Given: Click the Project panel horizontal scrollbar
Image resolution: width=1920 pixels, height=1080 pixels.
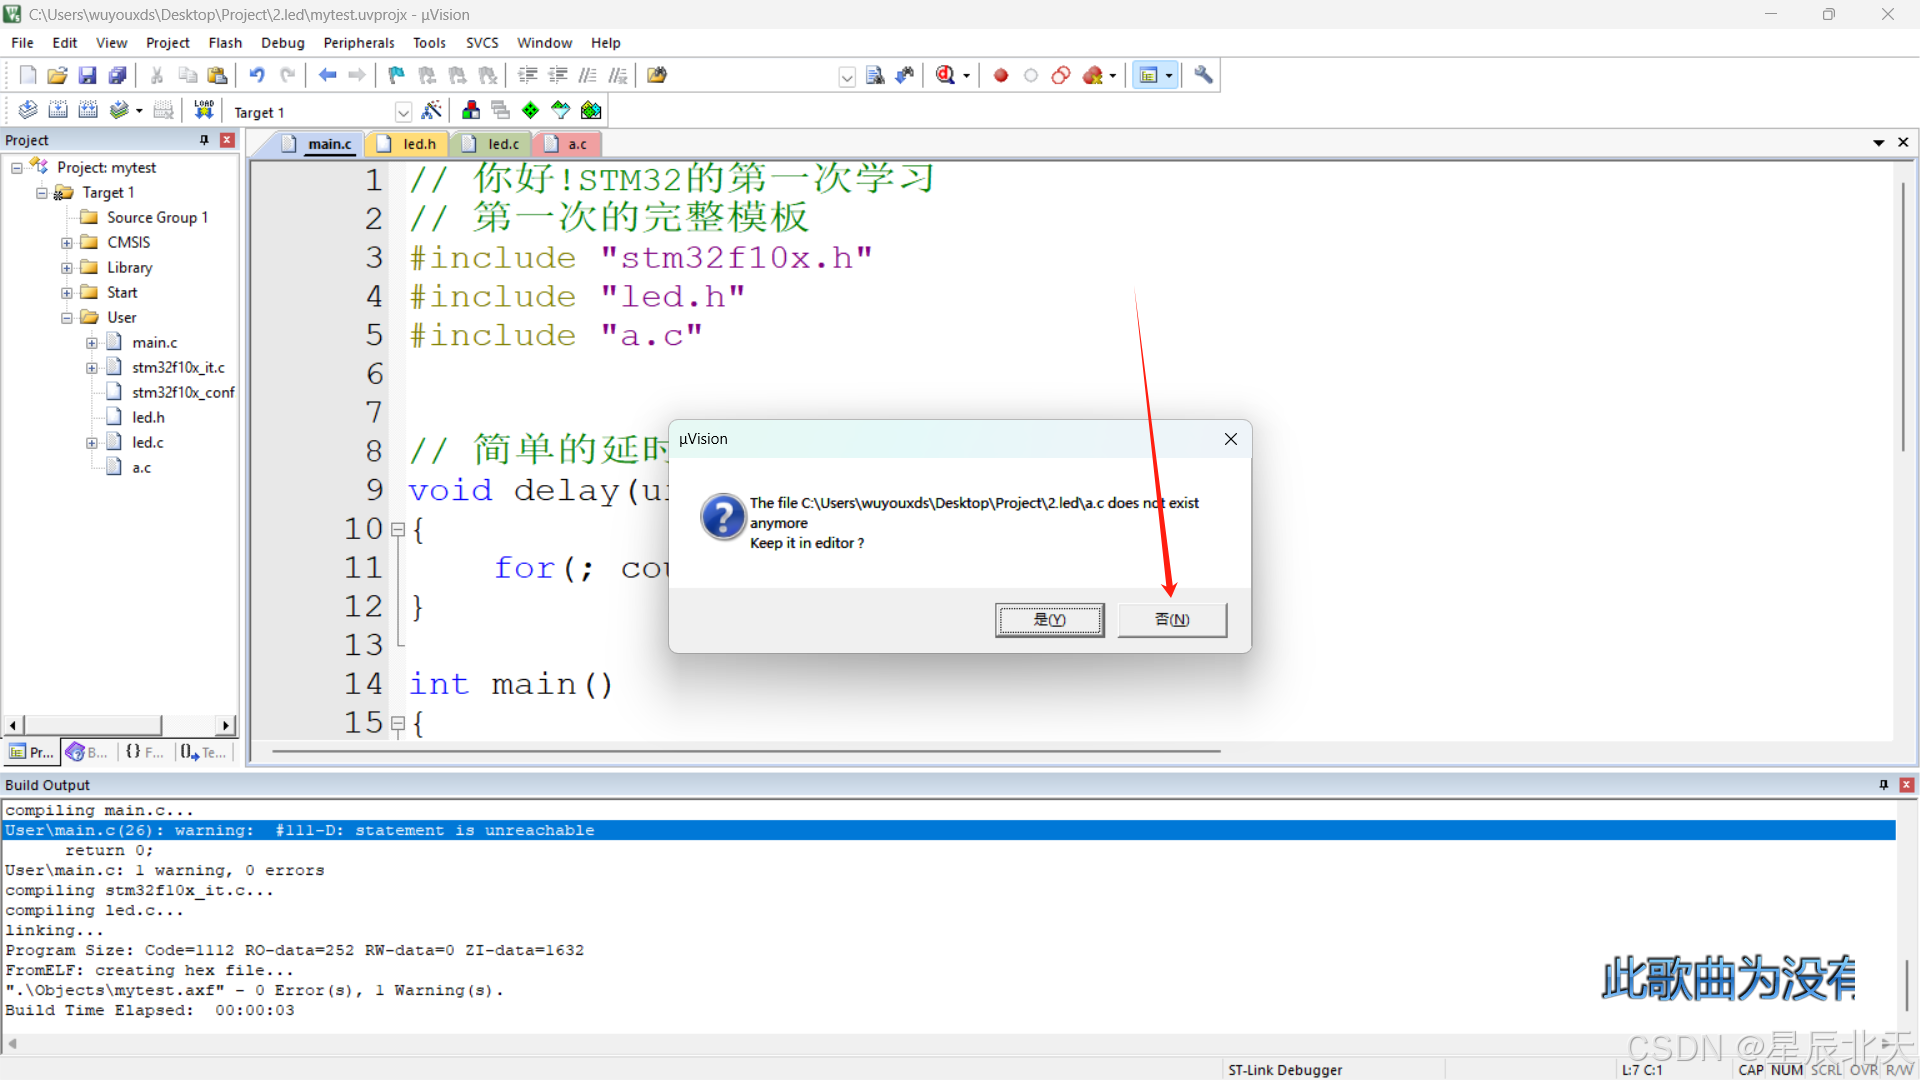Looking at the screenshot, I should (92, 725).
